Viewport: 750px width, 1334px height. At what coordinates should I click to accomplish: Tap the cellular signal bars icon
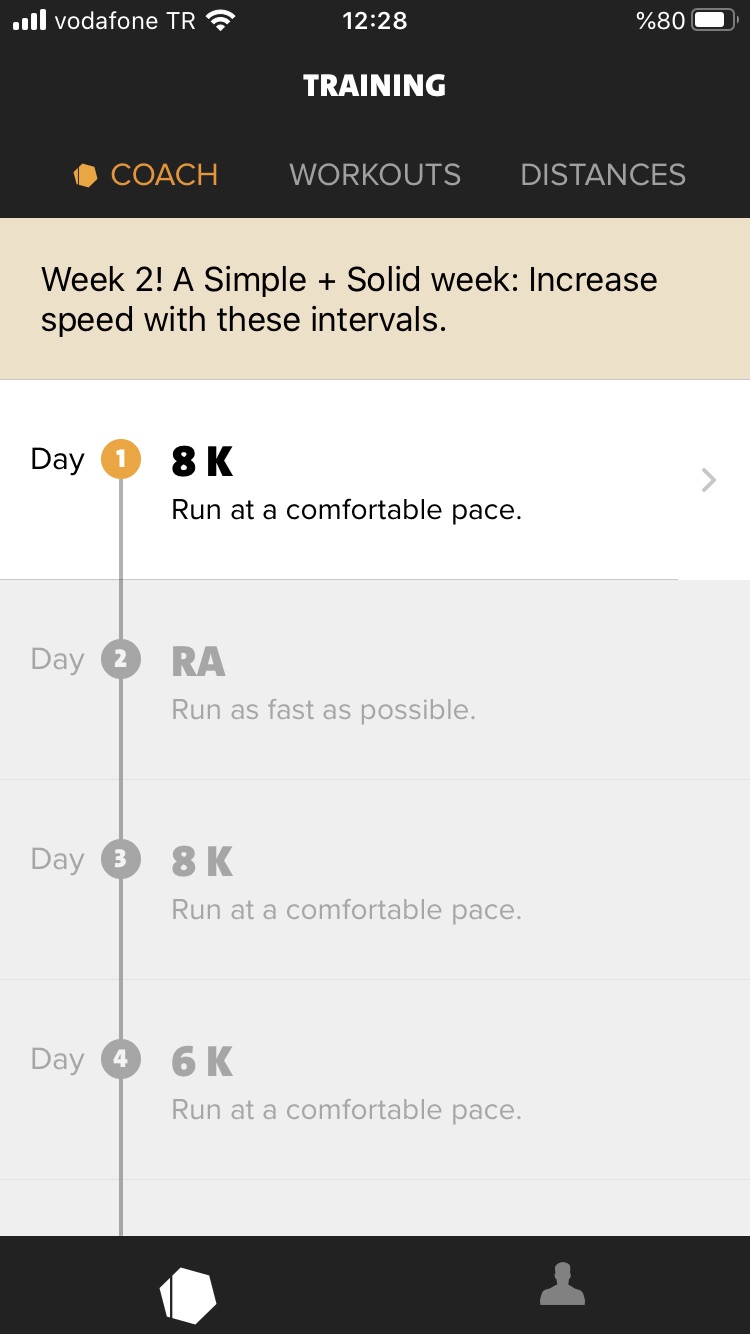pyautogui.click(x=30, y=21)
